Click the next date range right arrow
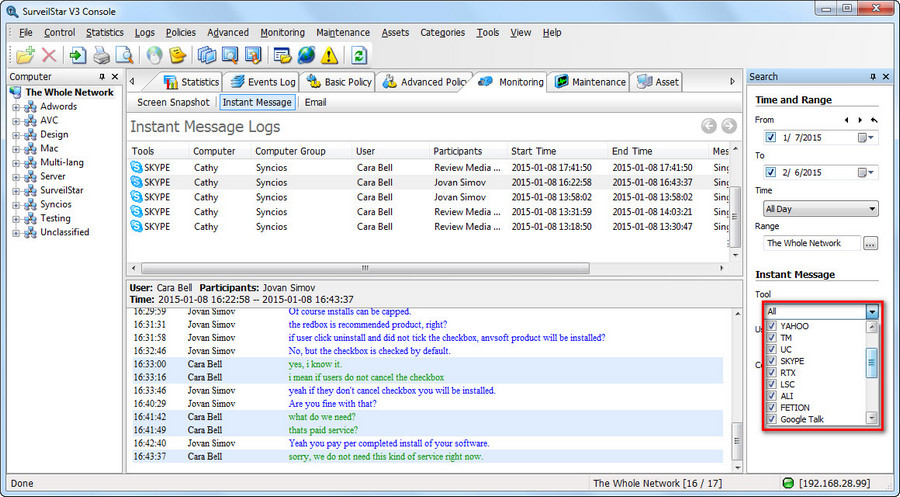 tap(860, 120)
